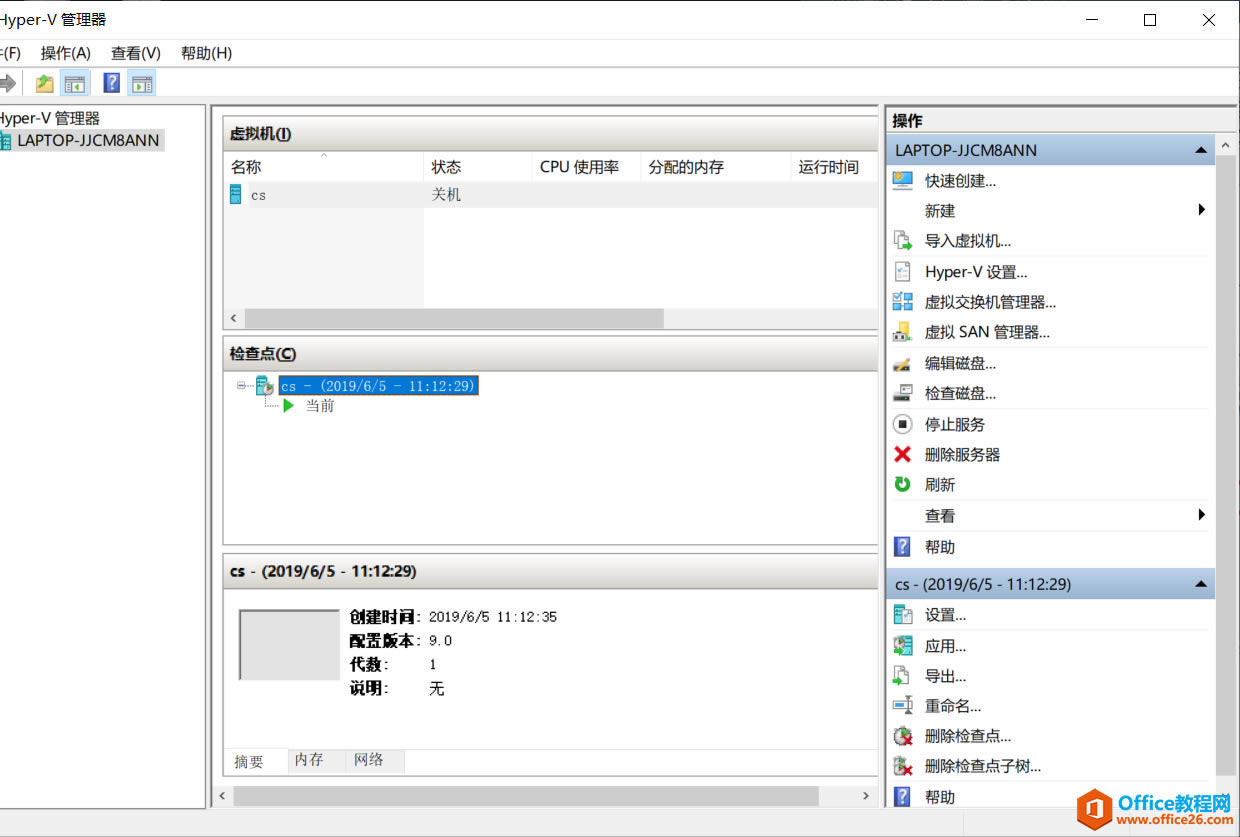Click the virtual machine list left scroll arrow
Viewport: 1240px width, 837px height.
pyautogui.click(x=234, y=318)
